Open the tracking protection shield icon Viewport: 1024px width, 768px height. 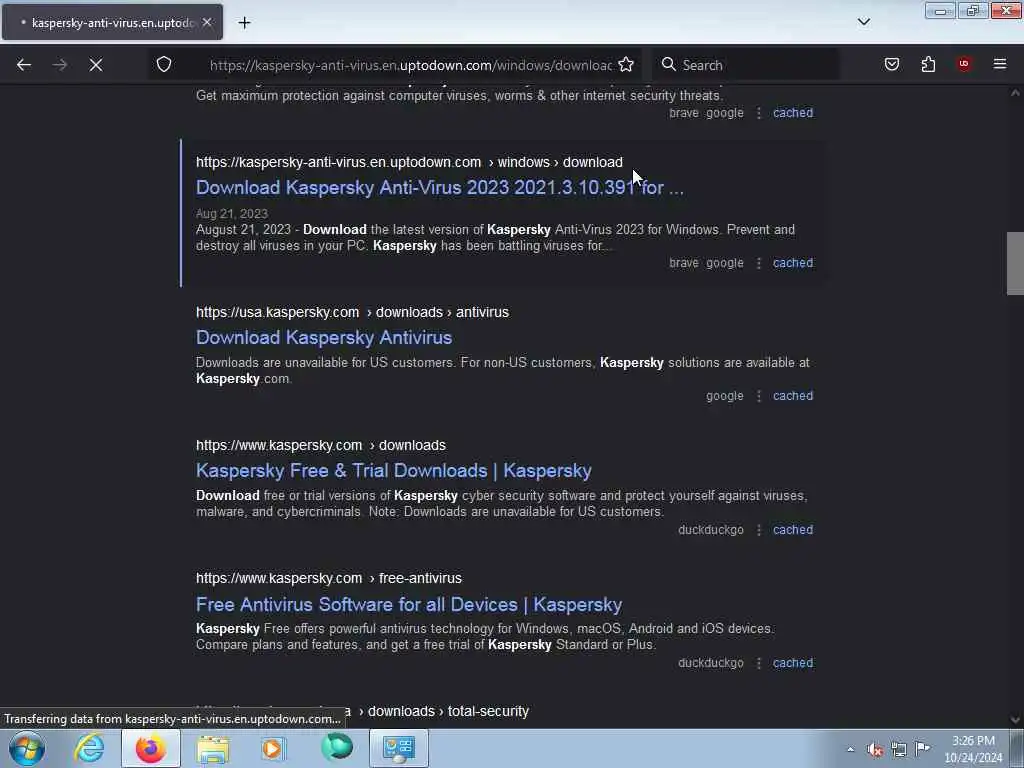coord(164,64)
